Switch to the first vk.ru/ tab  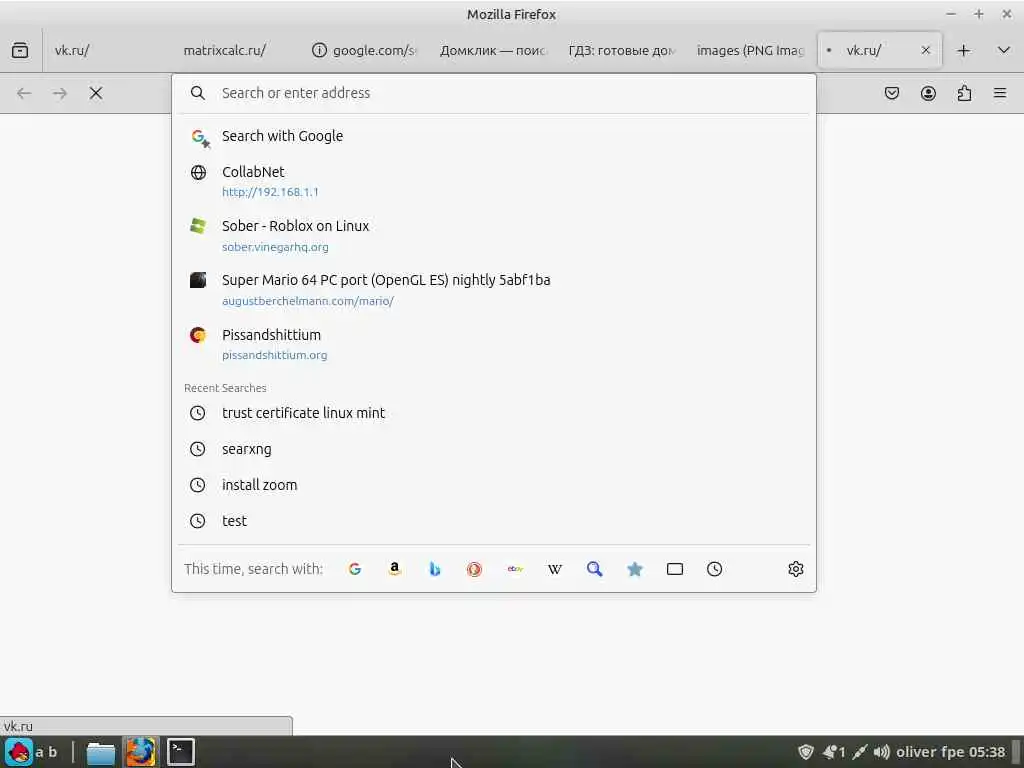click(108, 50)
